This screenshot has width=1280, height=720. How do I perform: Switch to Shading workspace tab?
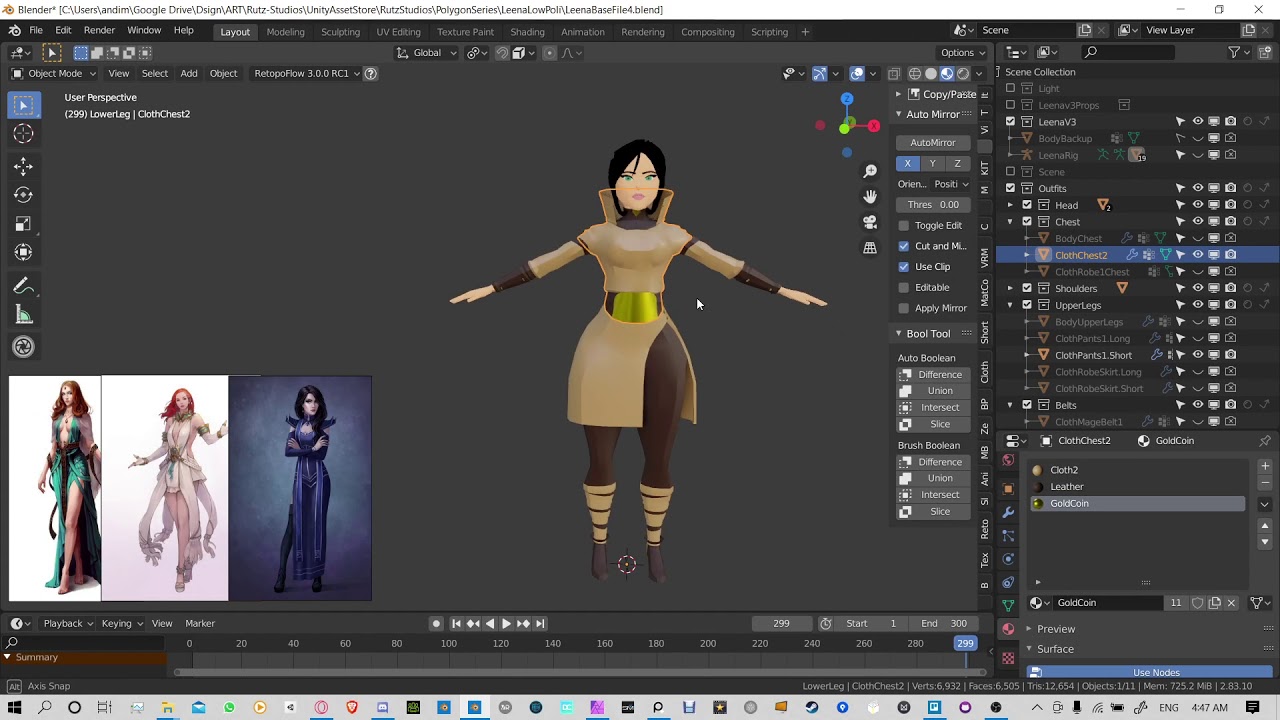[527, 32]
